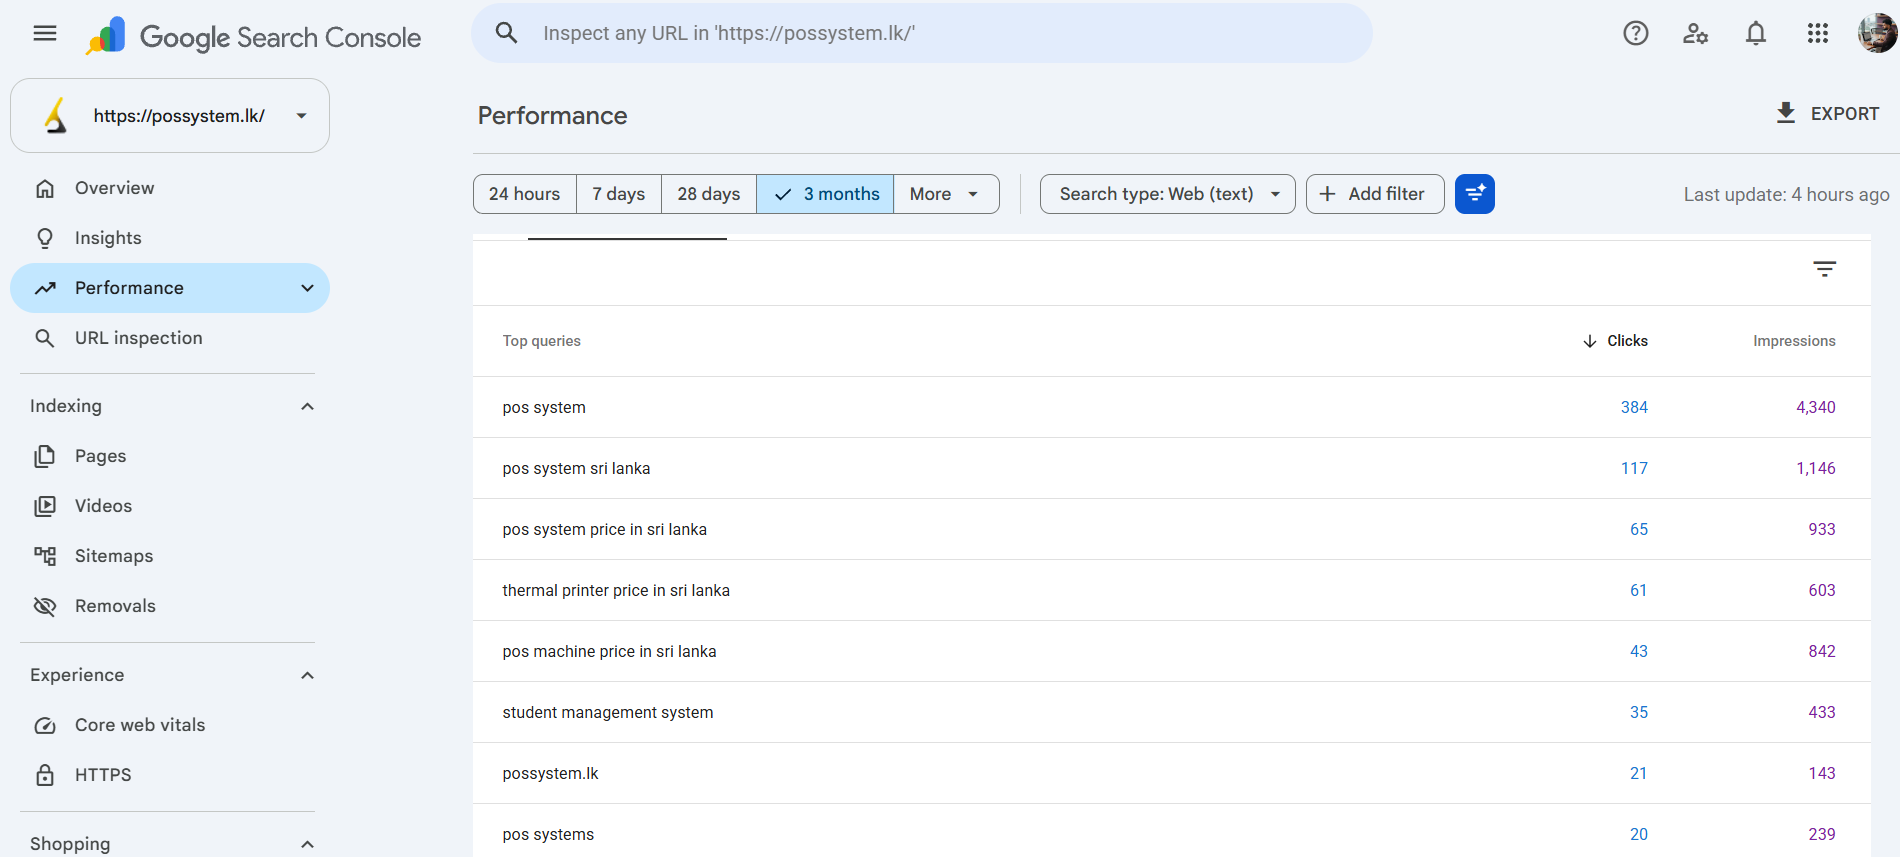Click the Videos play icon

tap(45, 506)
